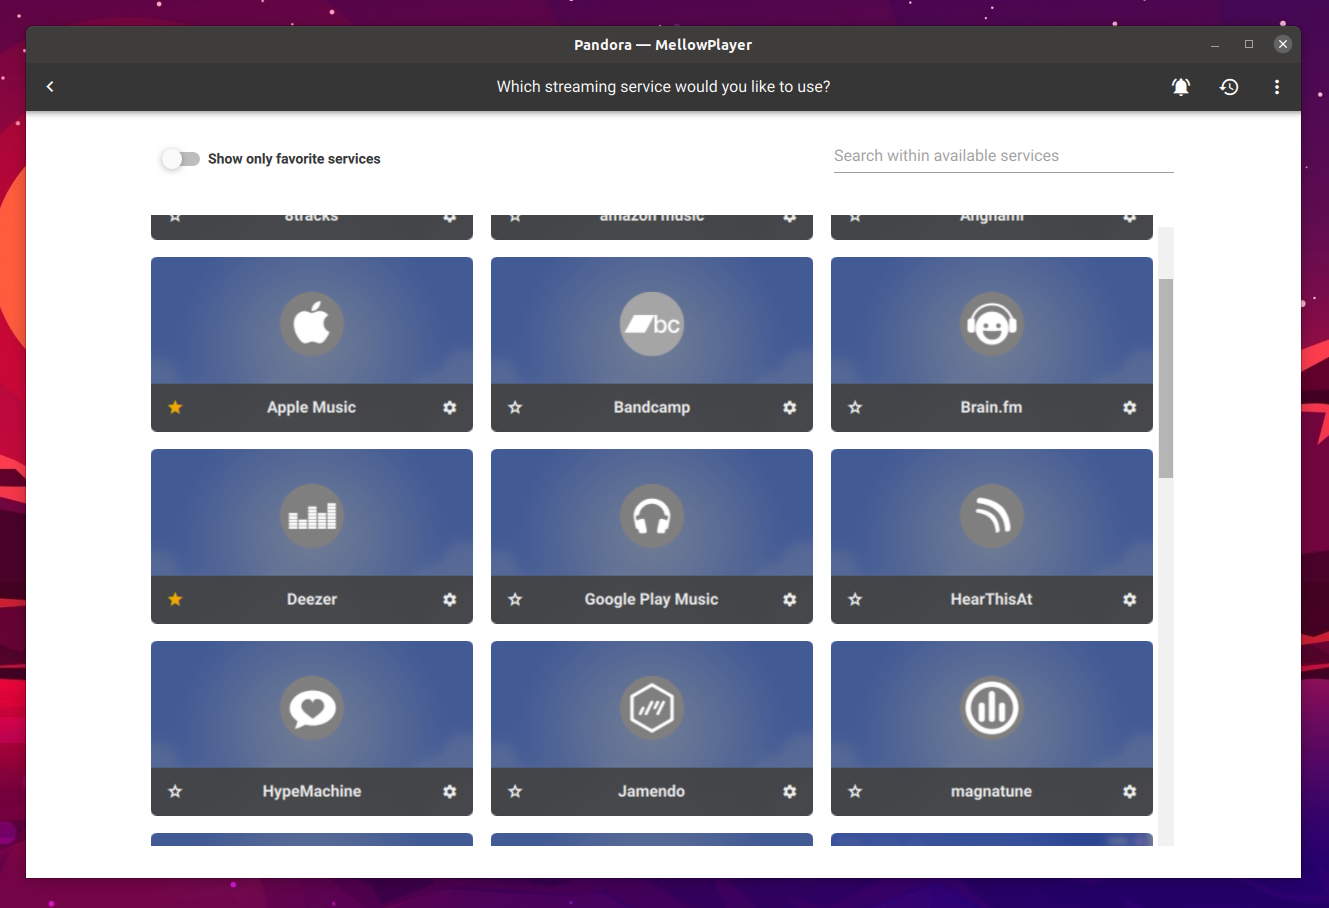The width and height of the screenshot is (1329, 908).
Task: Click the Jamendo label
Action: (x=652, y=791)
